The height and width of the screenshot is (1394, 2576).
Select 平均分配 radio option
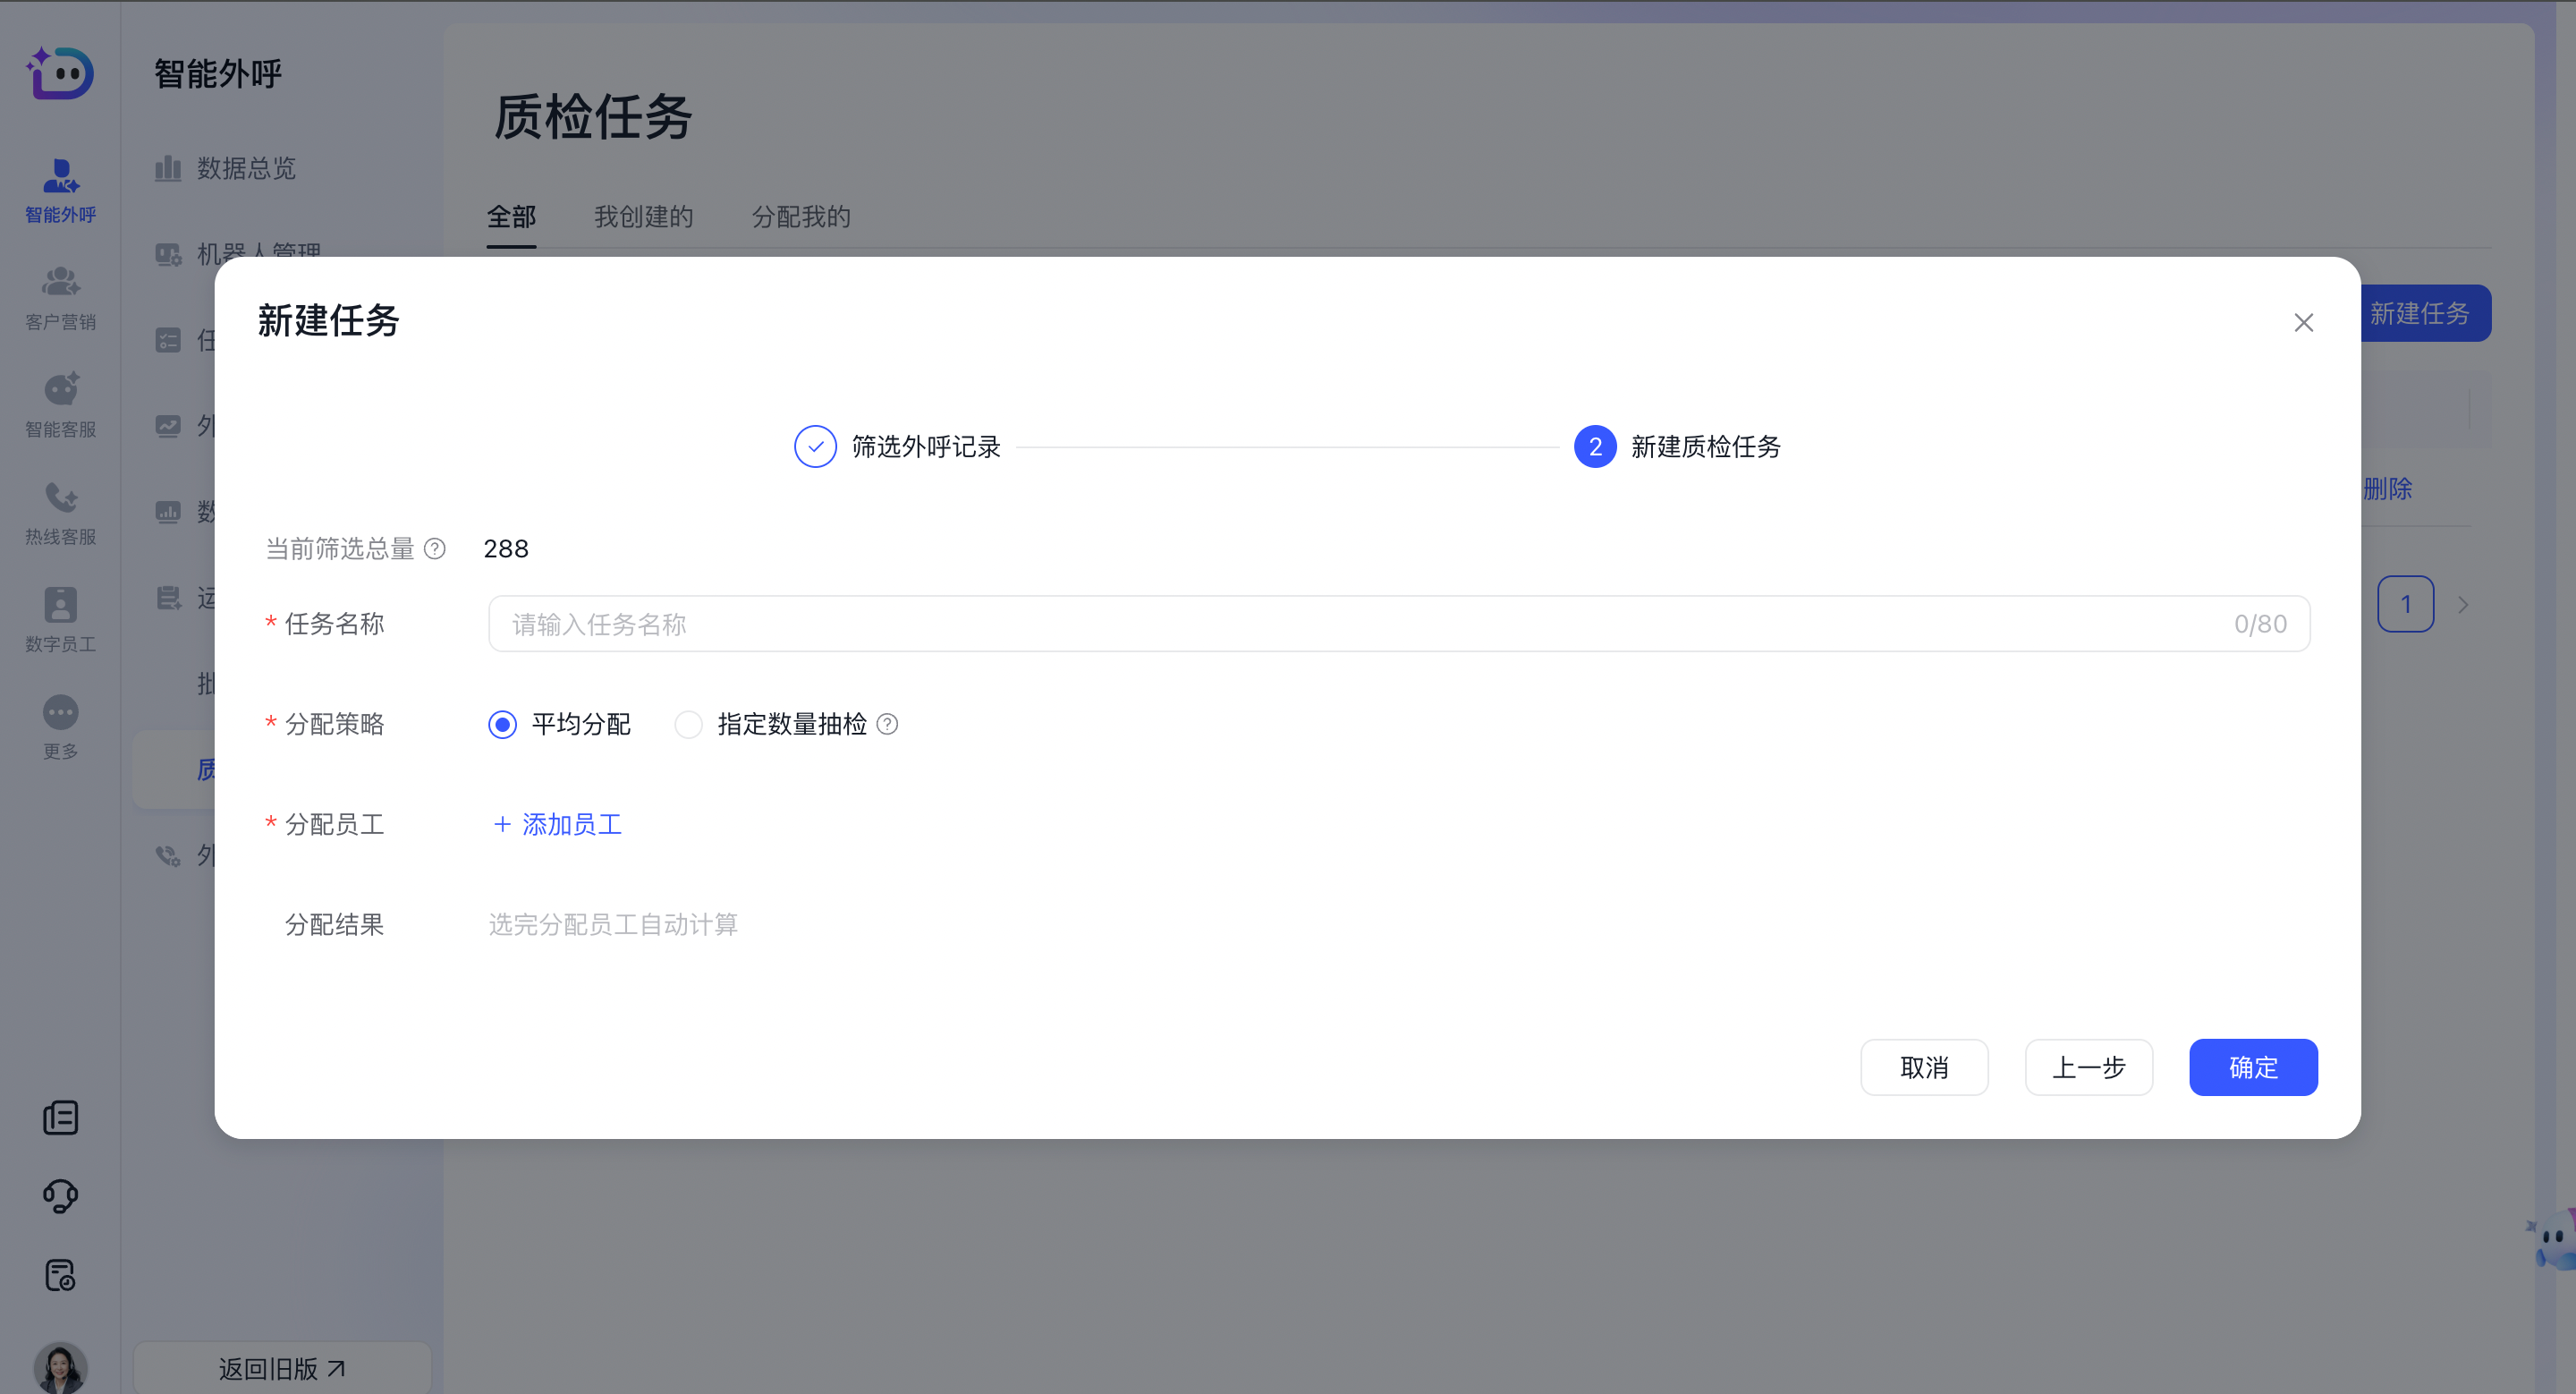point(503,724)
